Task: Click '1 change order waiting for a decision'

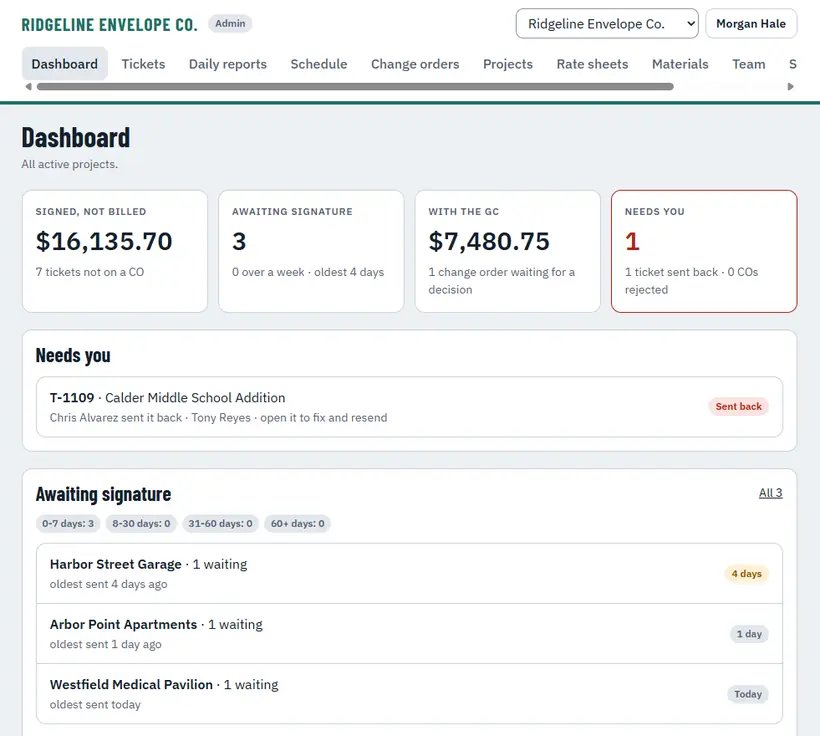Action: point(502,281)
